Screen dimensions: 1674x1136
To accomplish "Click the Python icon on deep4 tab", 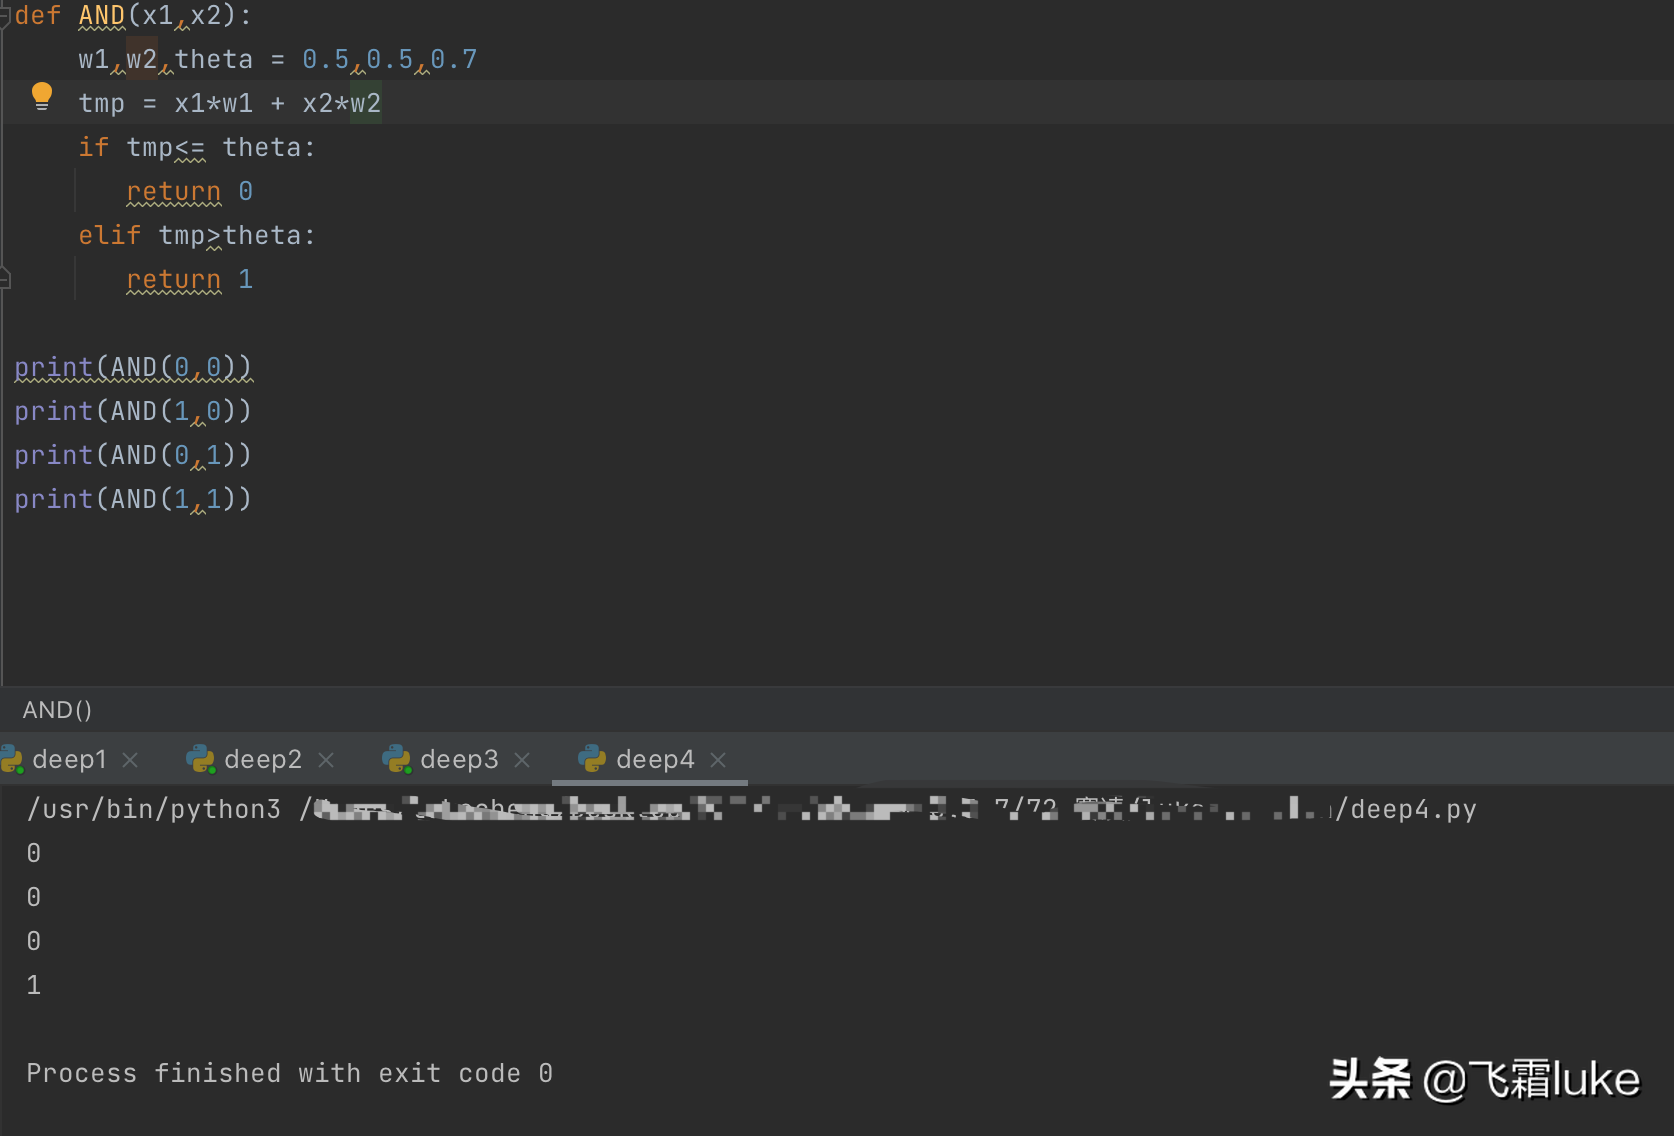I will [593, 759].
